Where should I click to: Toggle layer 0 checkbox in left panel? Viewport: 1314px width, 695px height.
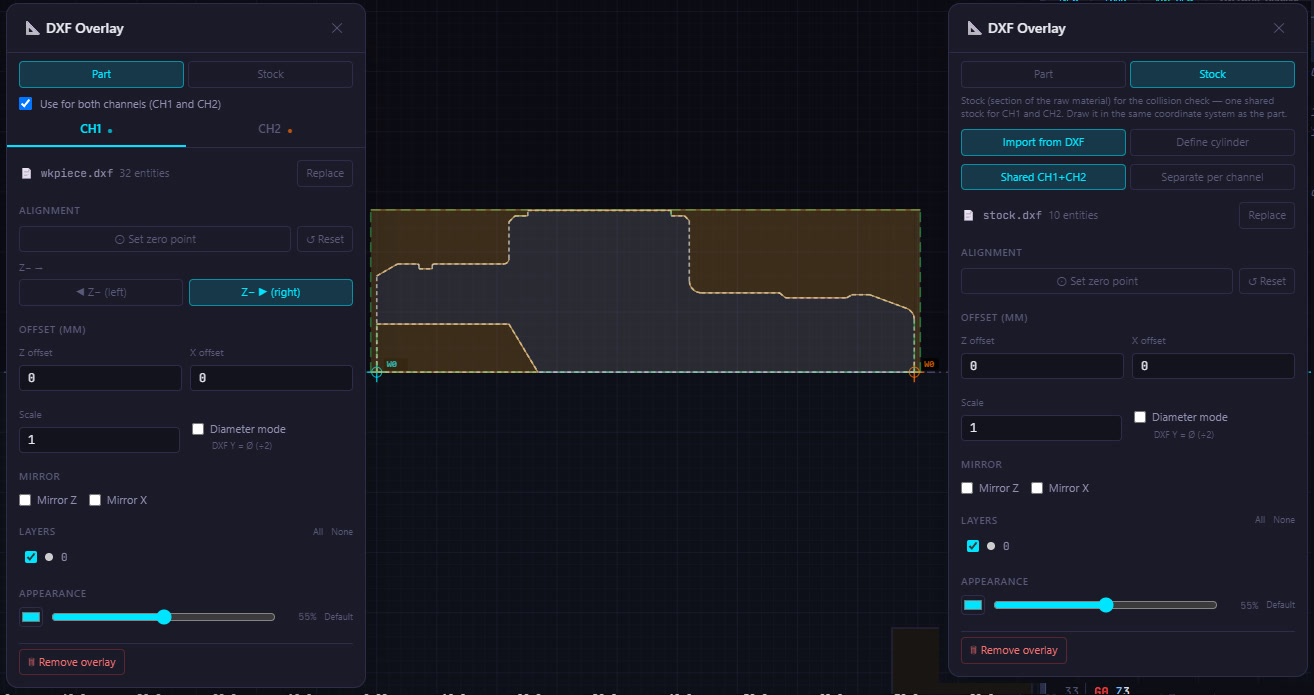31,557
